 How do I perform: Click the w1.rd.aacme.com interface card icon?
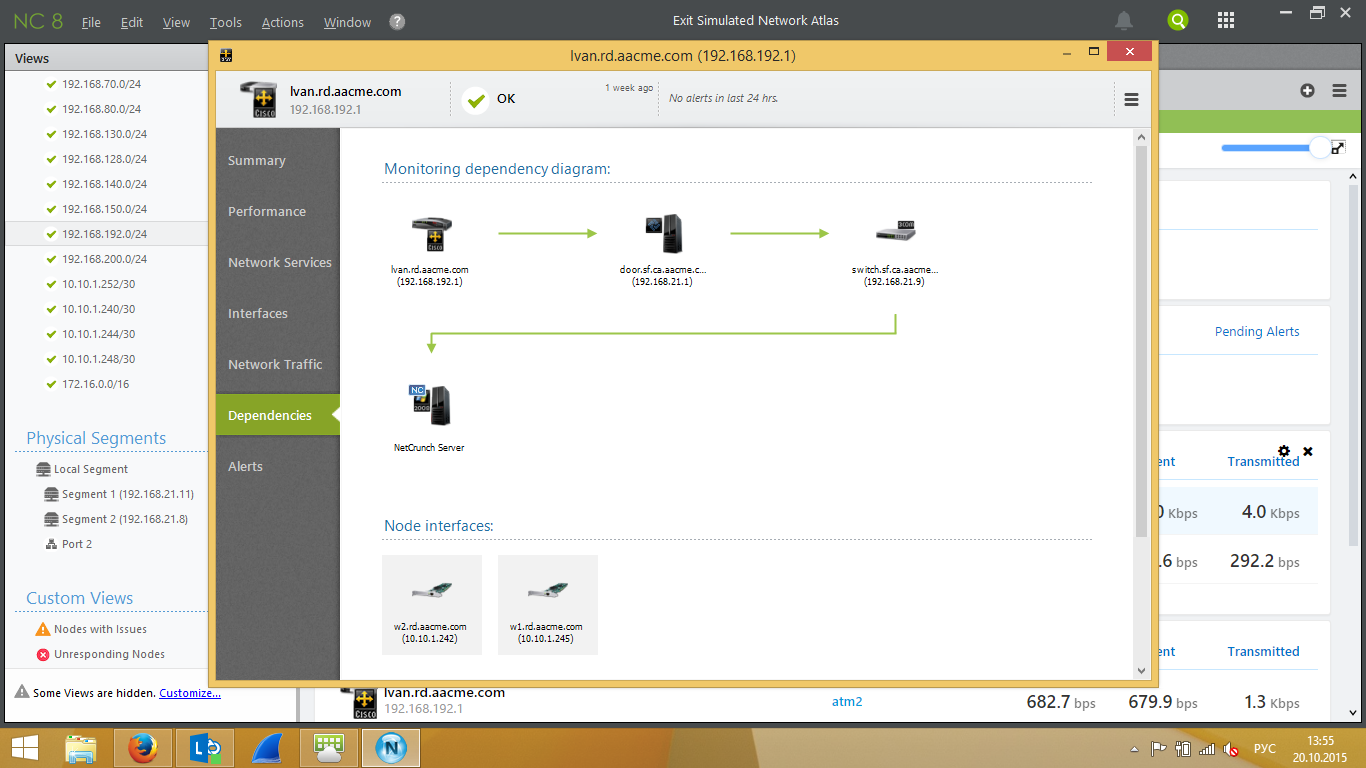tap(547, 593)
